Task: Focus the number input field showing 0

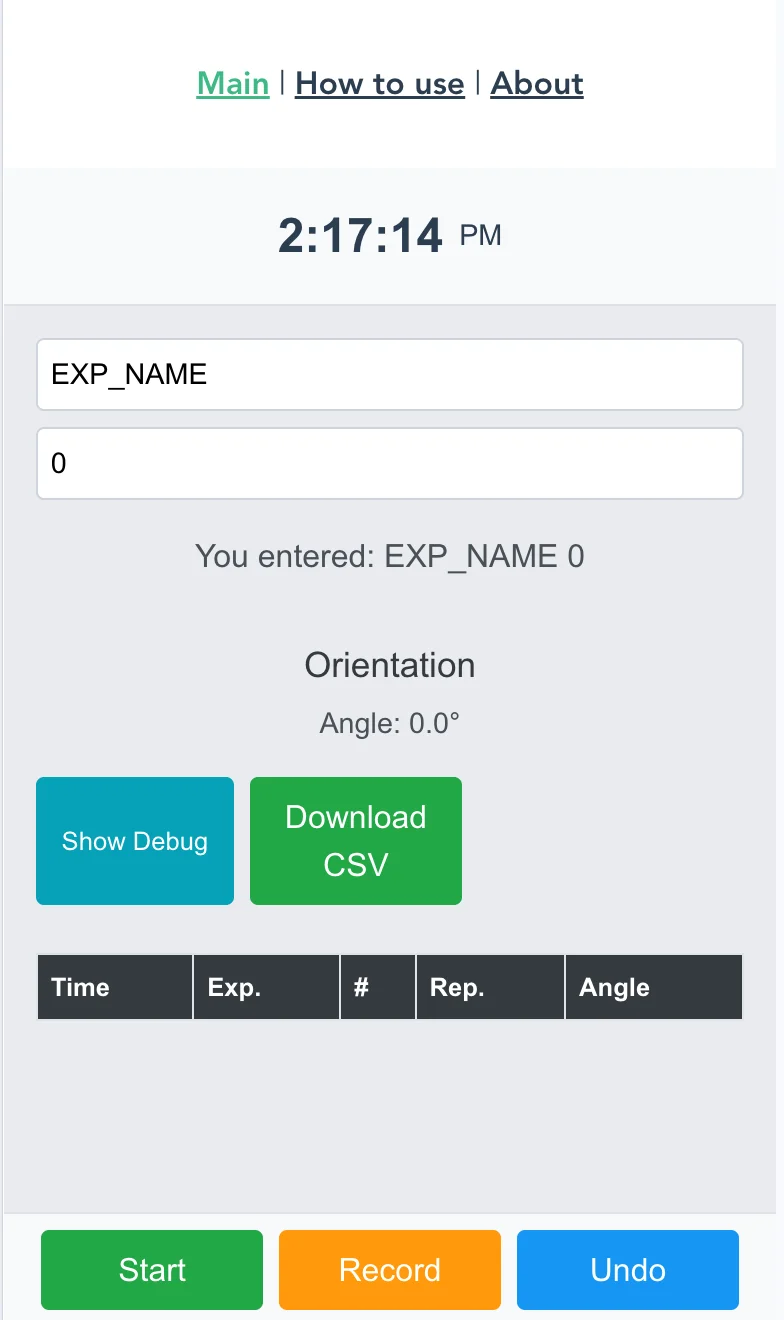Action: (390, 463)
